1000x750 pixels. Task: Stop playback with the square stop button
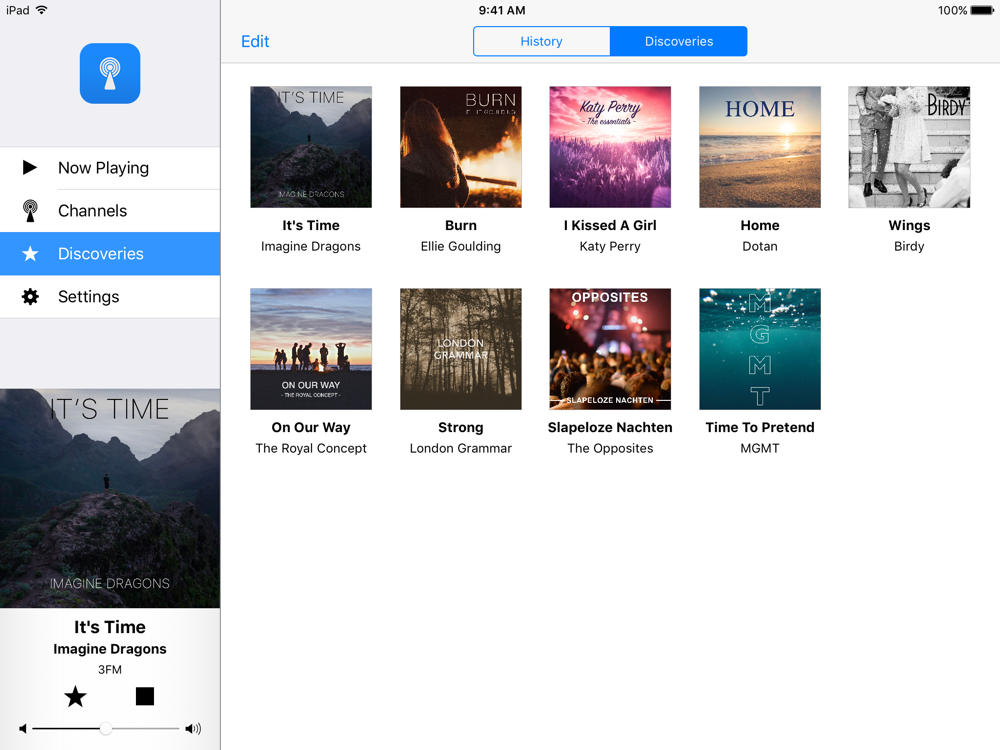click(145, 696)
